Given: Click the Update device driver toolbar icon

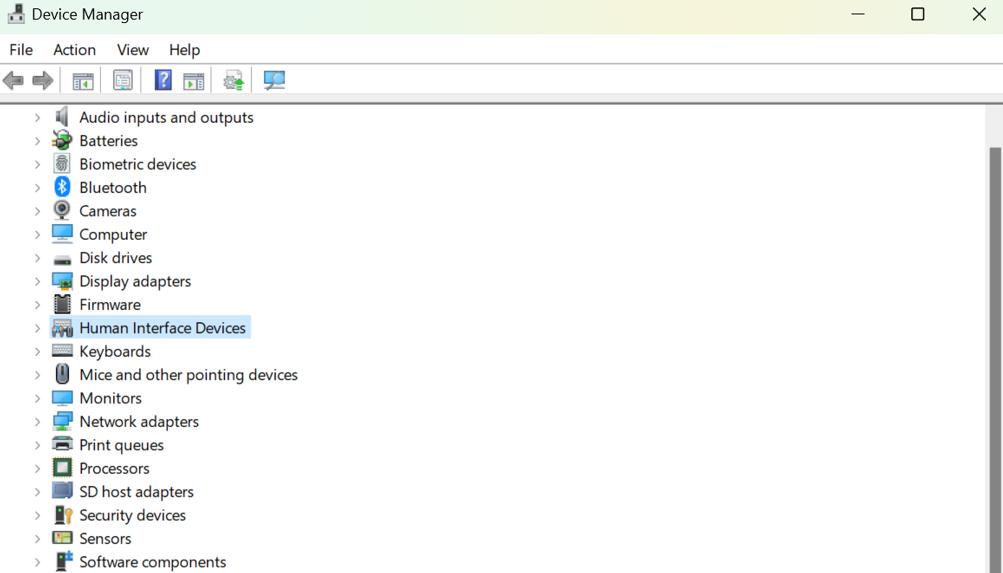Looking at the screenshot, I should pos(233,81).
